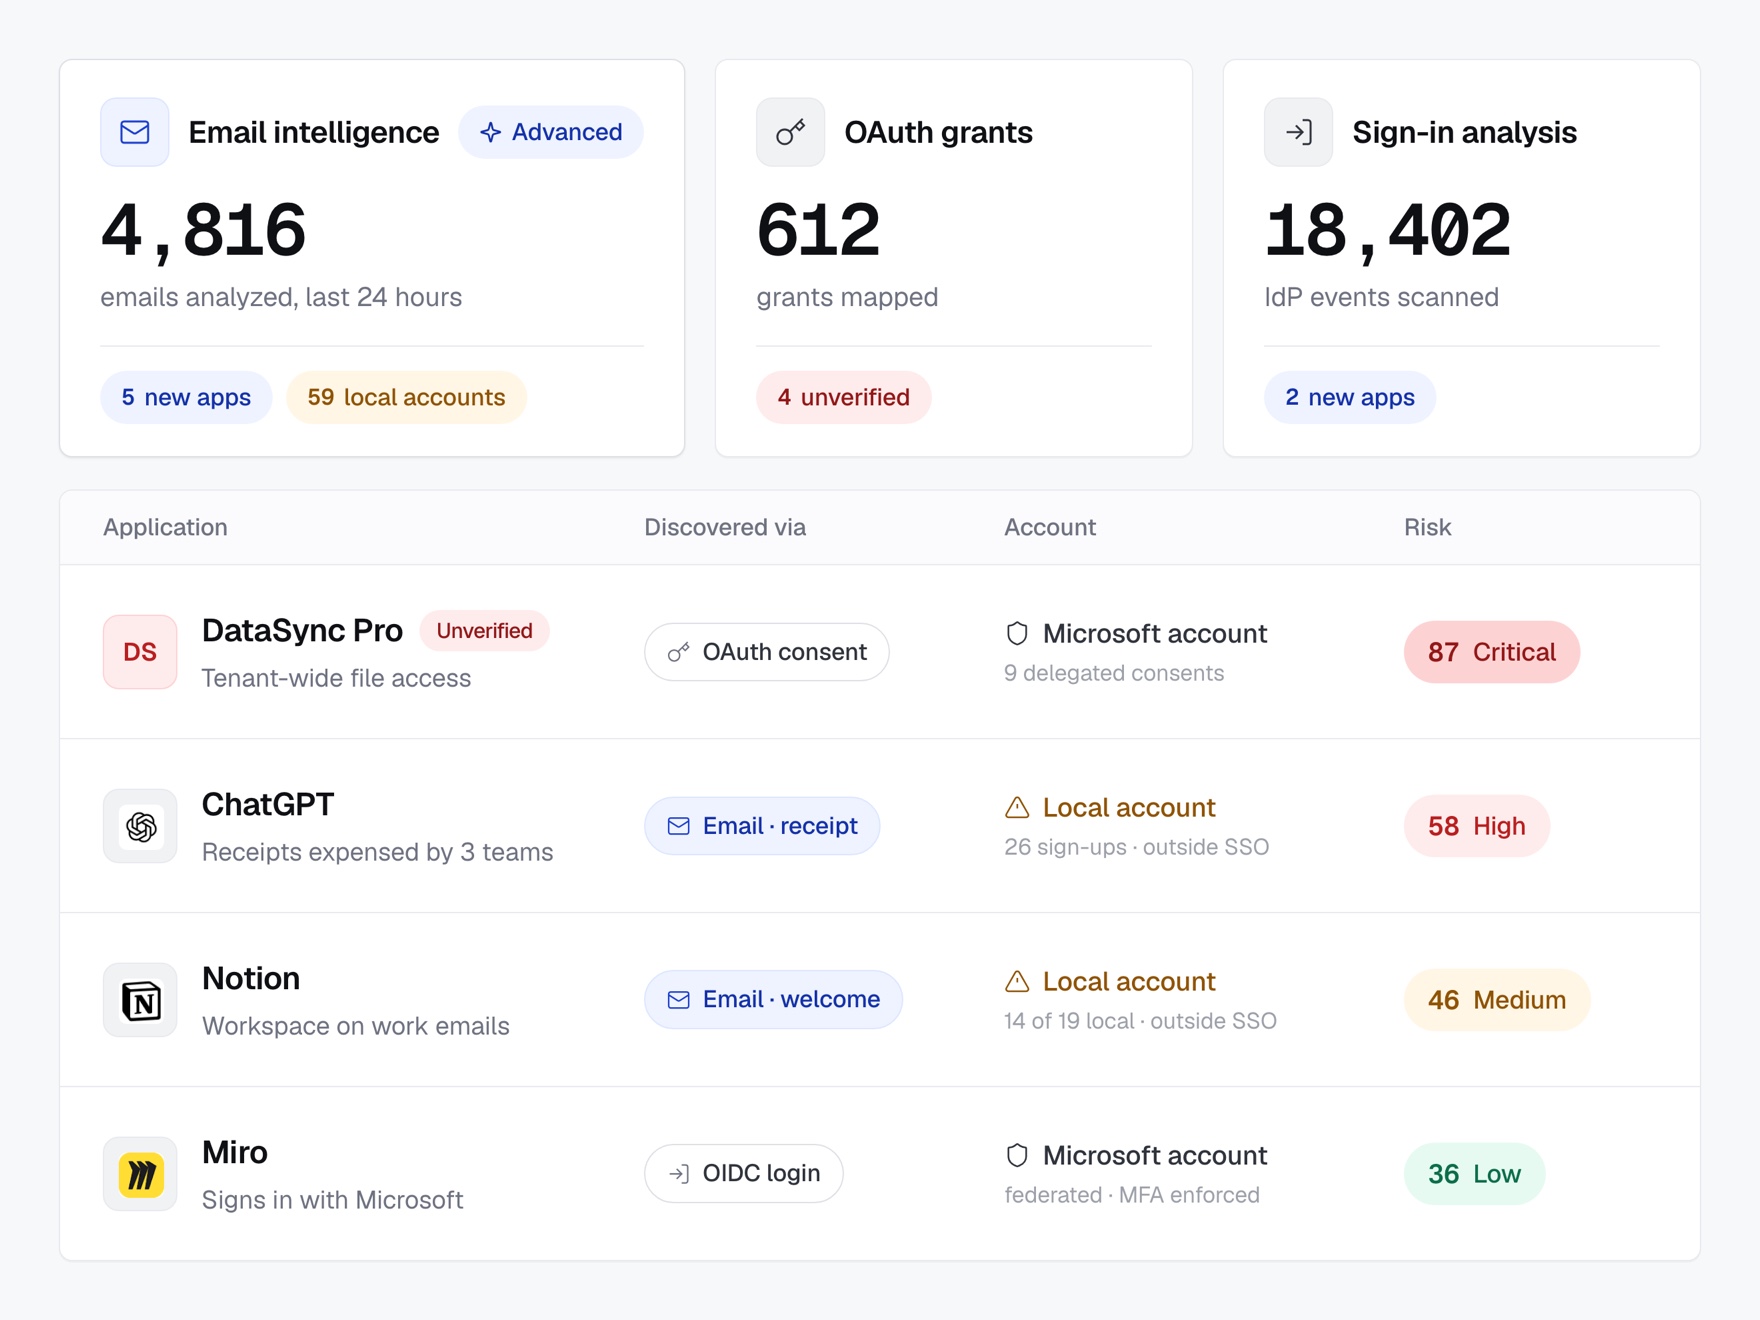Click the 18,402 events count
The height and width of the screenshot is (1320, 1760).
click(x=1388, y=231)
